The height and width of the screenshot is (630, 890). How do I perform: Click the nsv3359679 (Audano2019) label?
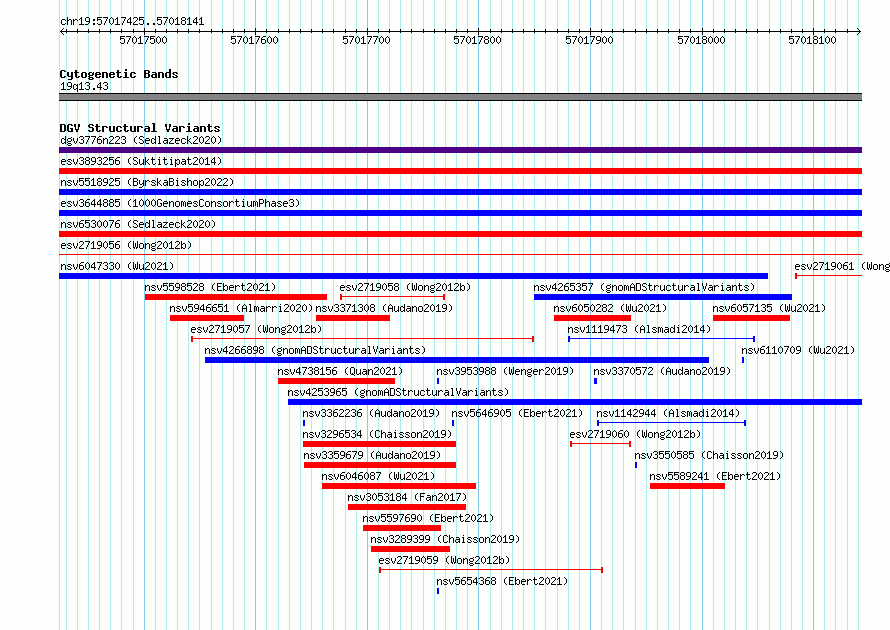[x=372, y=455]
